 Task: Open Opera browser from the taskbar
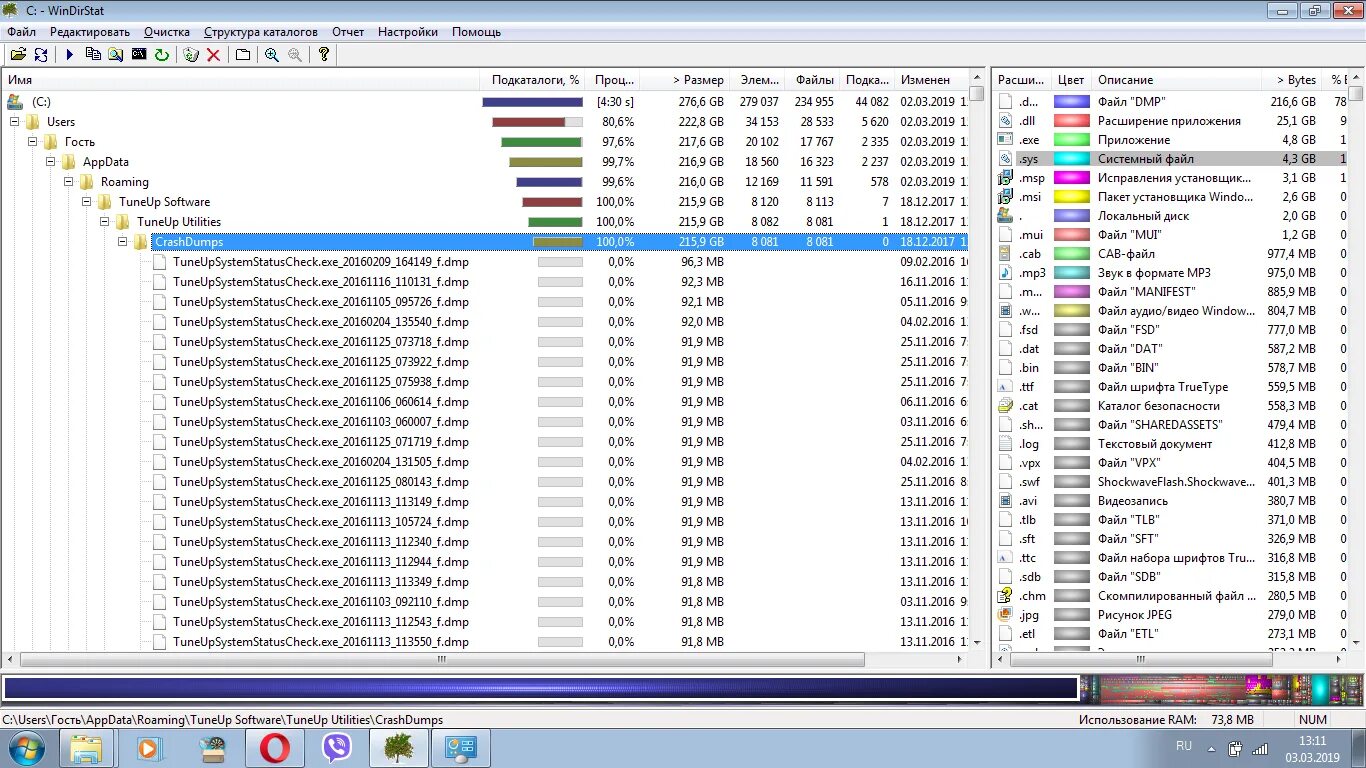tap(275, 748)
